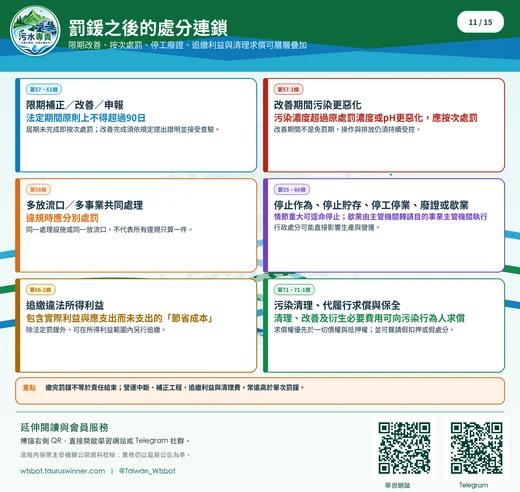Click orange text 違規時應分別處罰

coord(62,218)
